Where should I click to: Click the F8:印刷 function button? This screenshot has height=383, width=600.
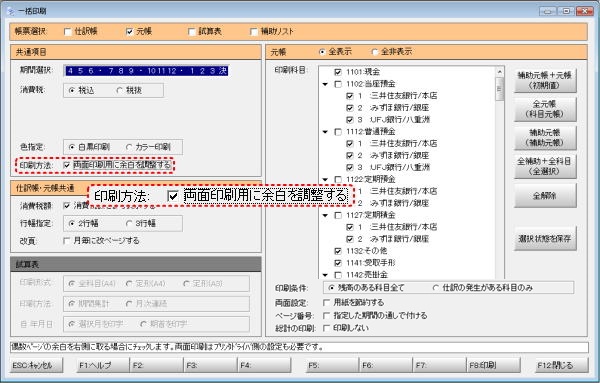[493, 365]
